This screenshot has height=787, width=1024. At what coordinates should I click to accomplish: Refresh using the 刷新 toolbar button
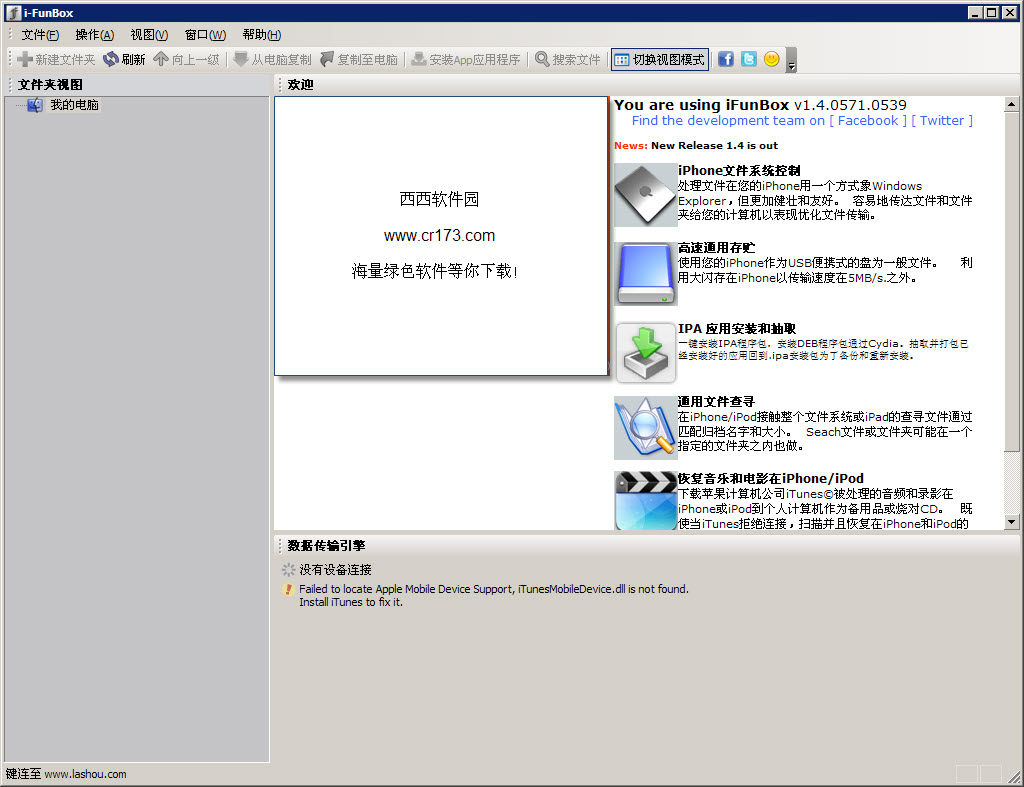pos(124,59)
